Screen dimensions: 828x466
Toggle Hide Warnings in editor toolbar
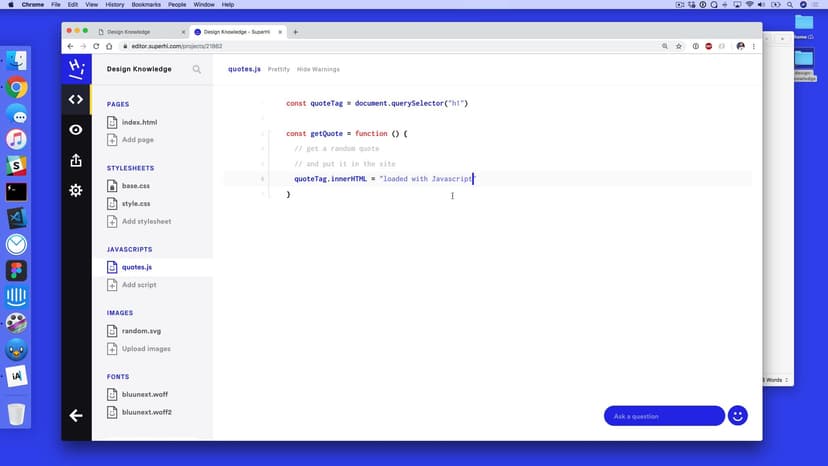pos(318,70)
